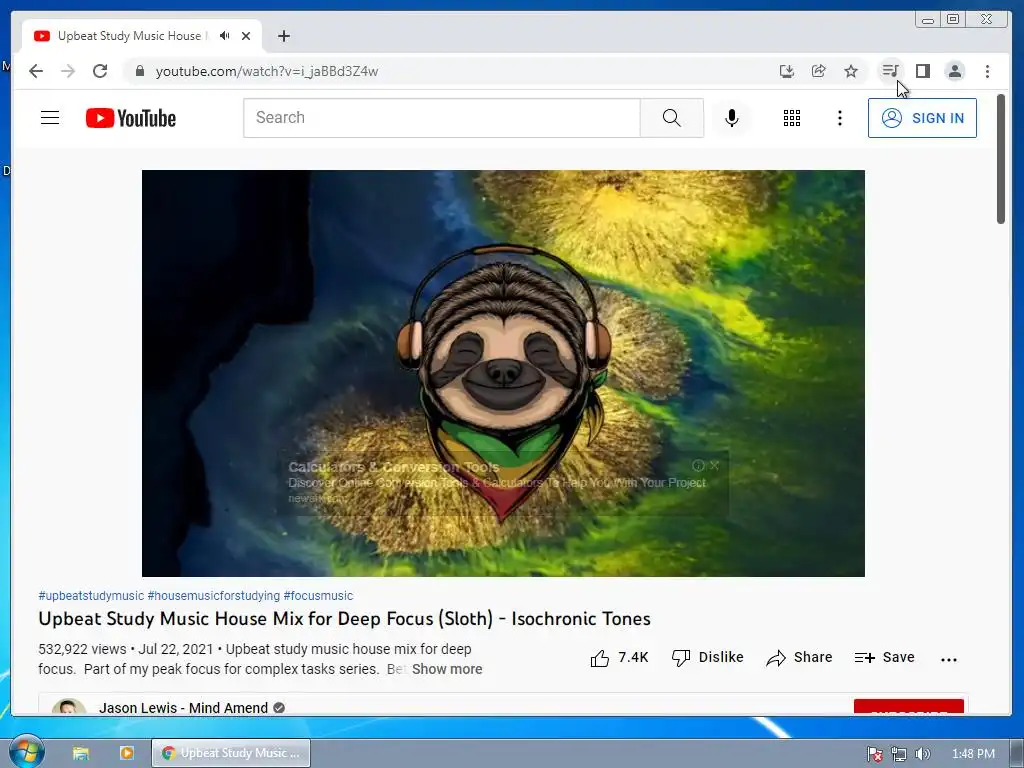Click the video title text
The width and height of the screenshot is (1024, 768).
(x=344, y=619)
